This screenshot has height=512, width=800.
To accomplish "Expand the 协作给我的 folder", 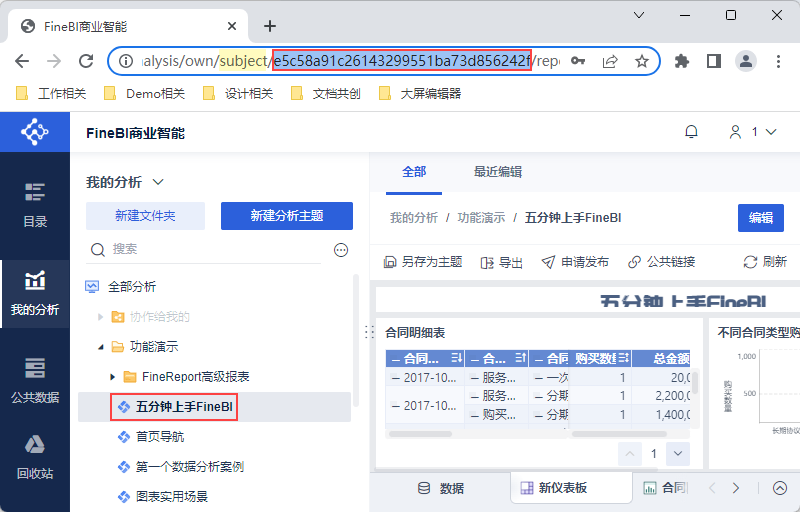I will point(101,317).
